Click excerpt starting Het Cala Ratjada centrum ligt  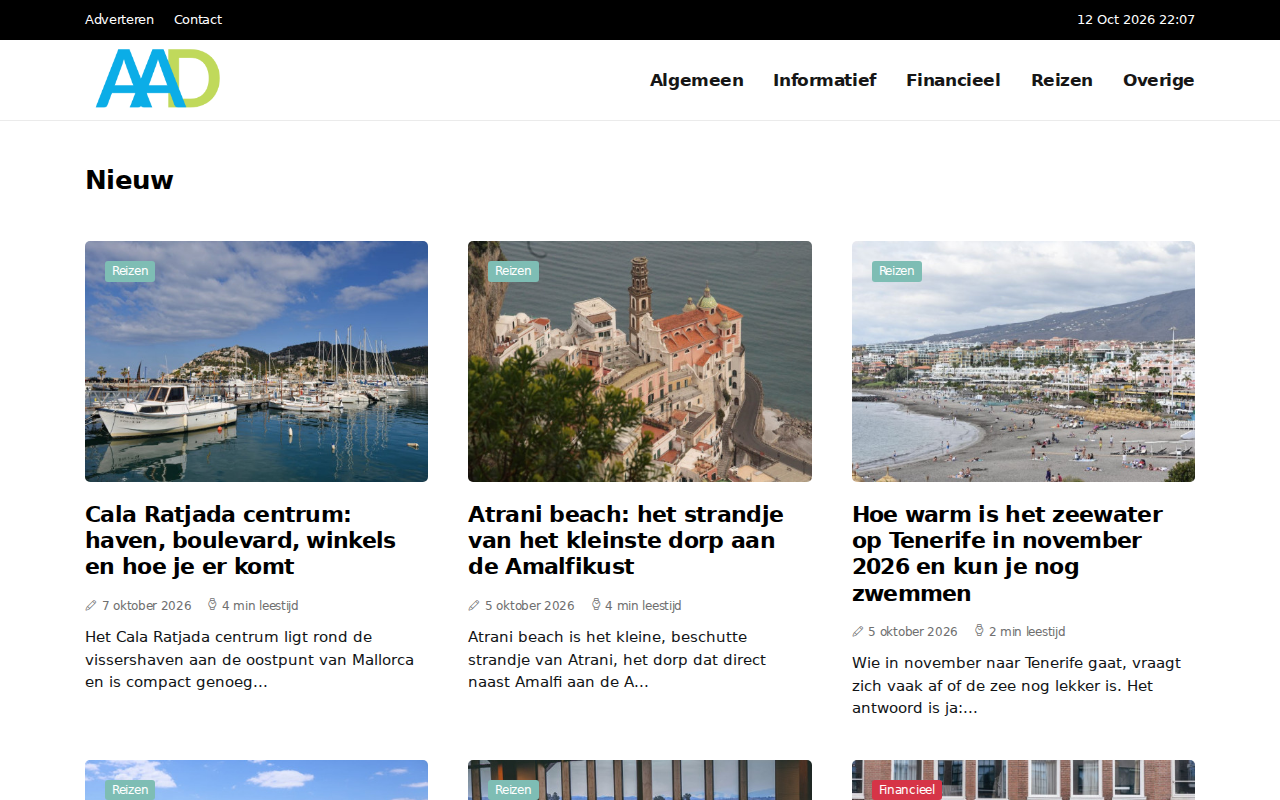(x=250, y=659)
